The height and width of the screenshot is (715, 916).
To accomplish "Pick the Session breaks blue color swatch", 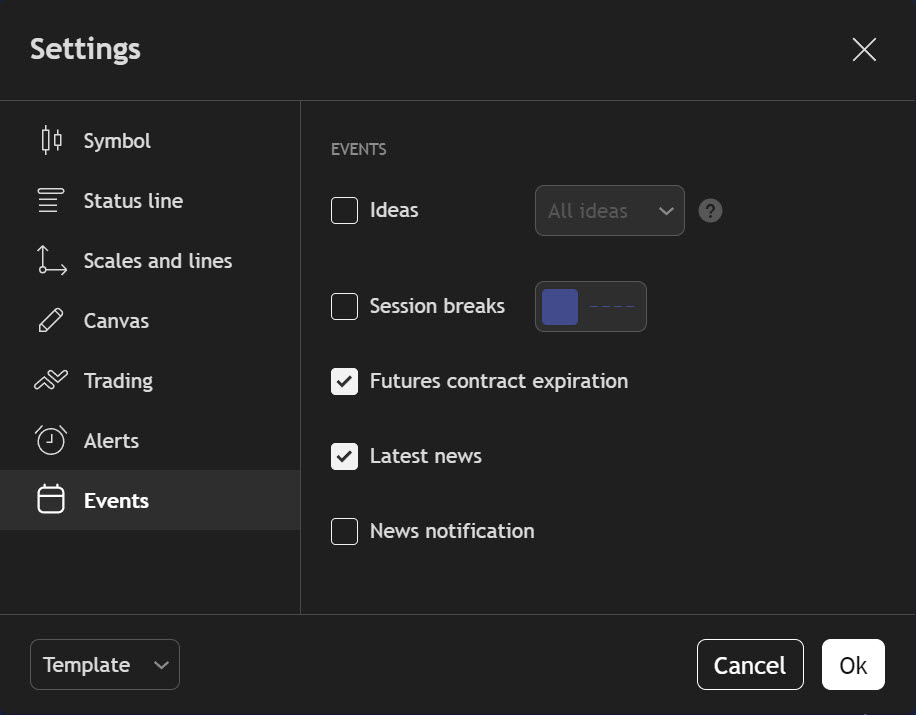I will (560, 306).
